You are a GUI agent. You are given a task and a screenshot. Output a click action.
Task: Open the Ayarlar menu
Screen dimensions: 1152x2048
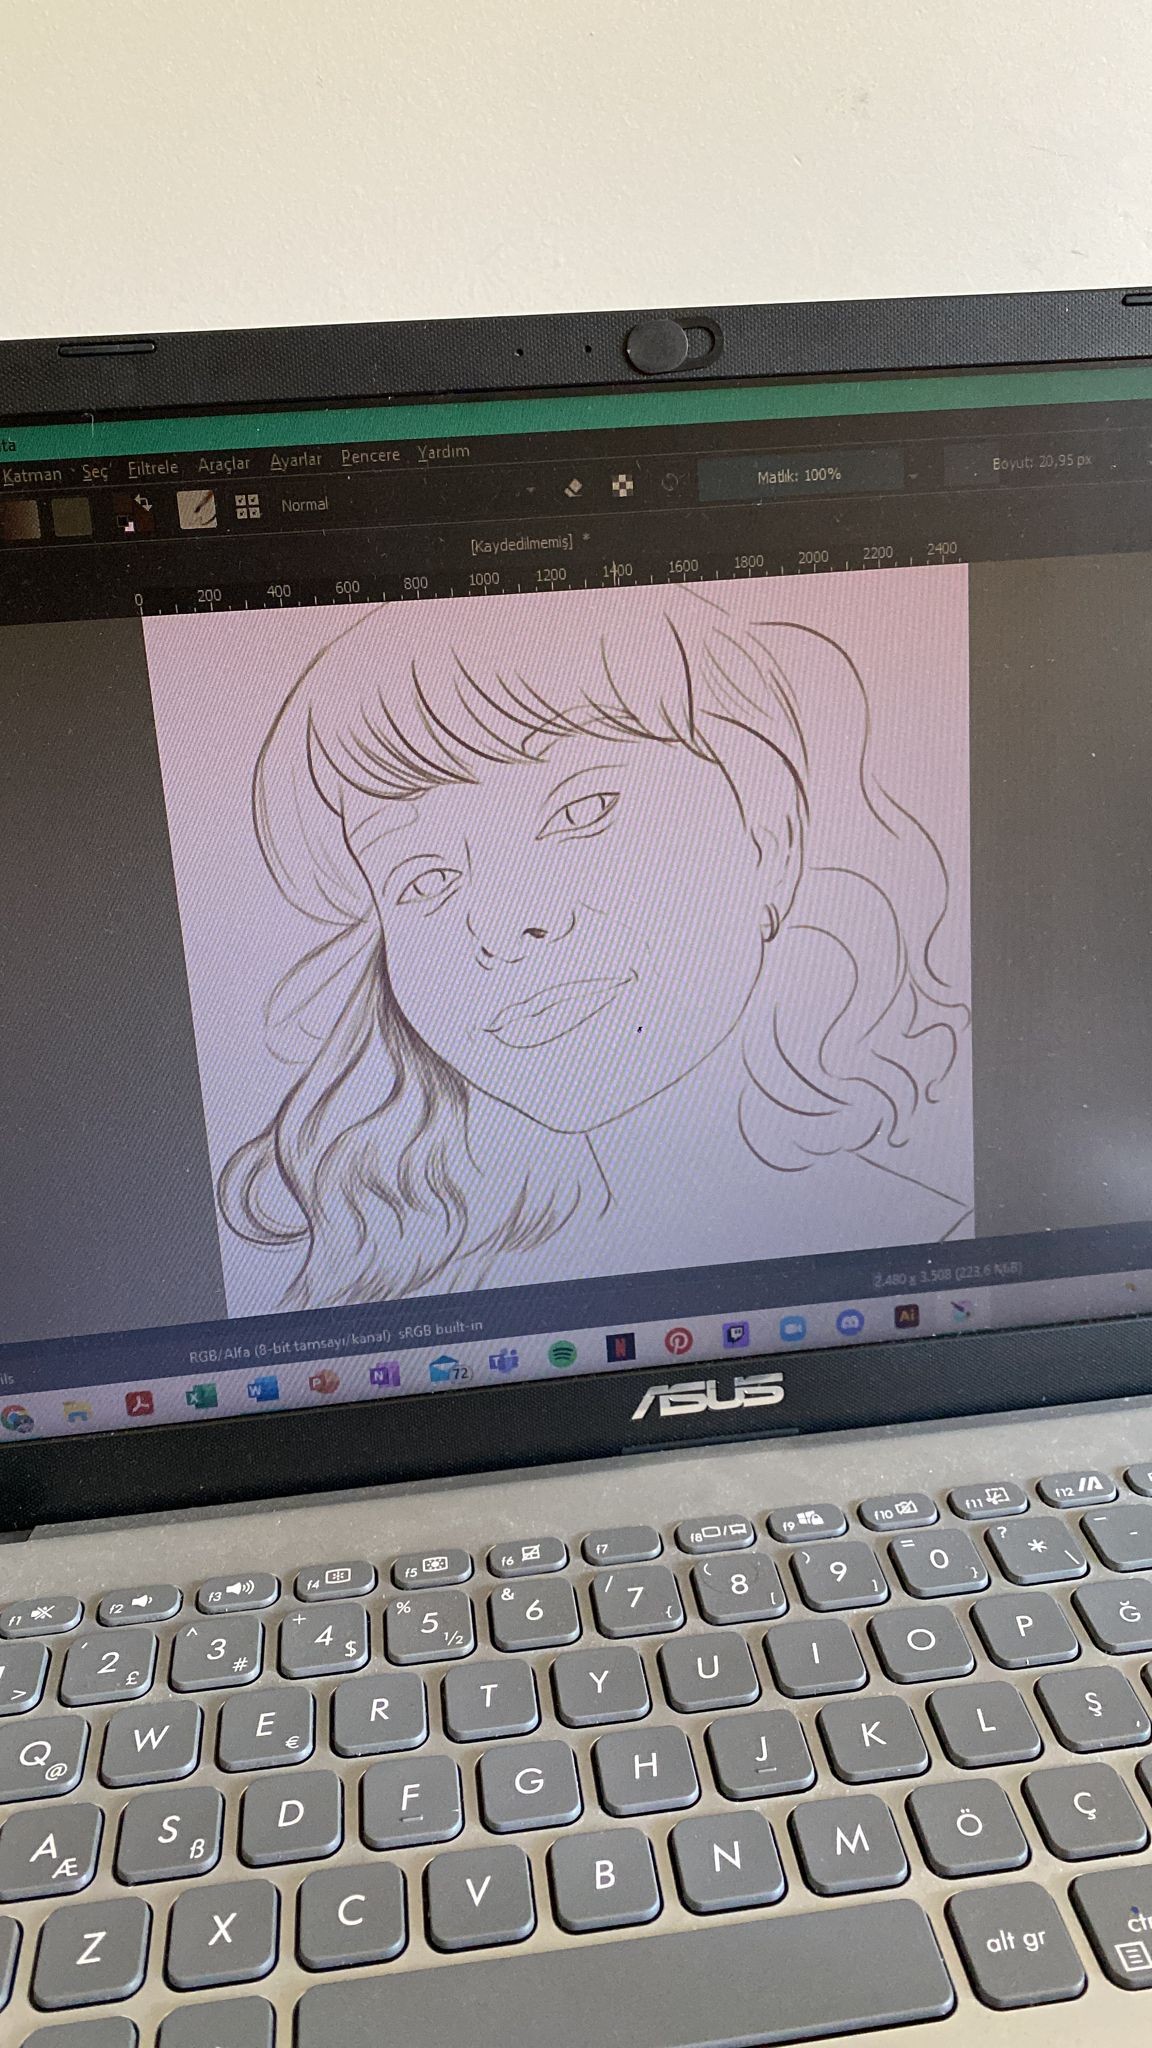pos(296,460)
